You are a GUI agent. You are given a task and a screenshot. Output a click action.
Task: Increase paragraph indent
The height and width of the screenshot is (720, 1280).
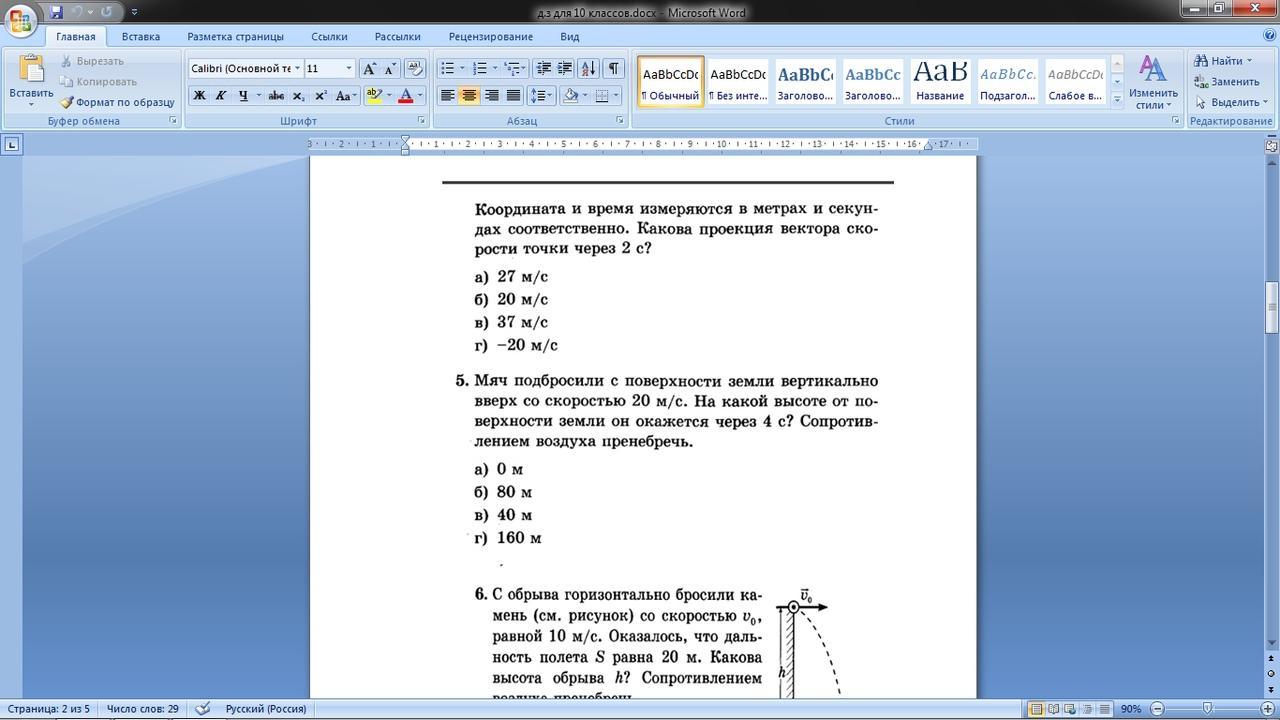click(565, 68)
